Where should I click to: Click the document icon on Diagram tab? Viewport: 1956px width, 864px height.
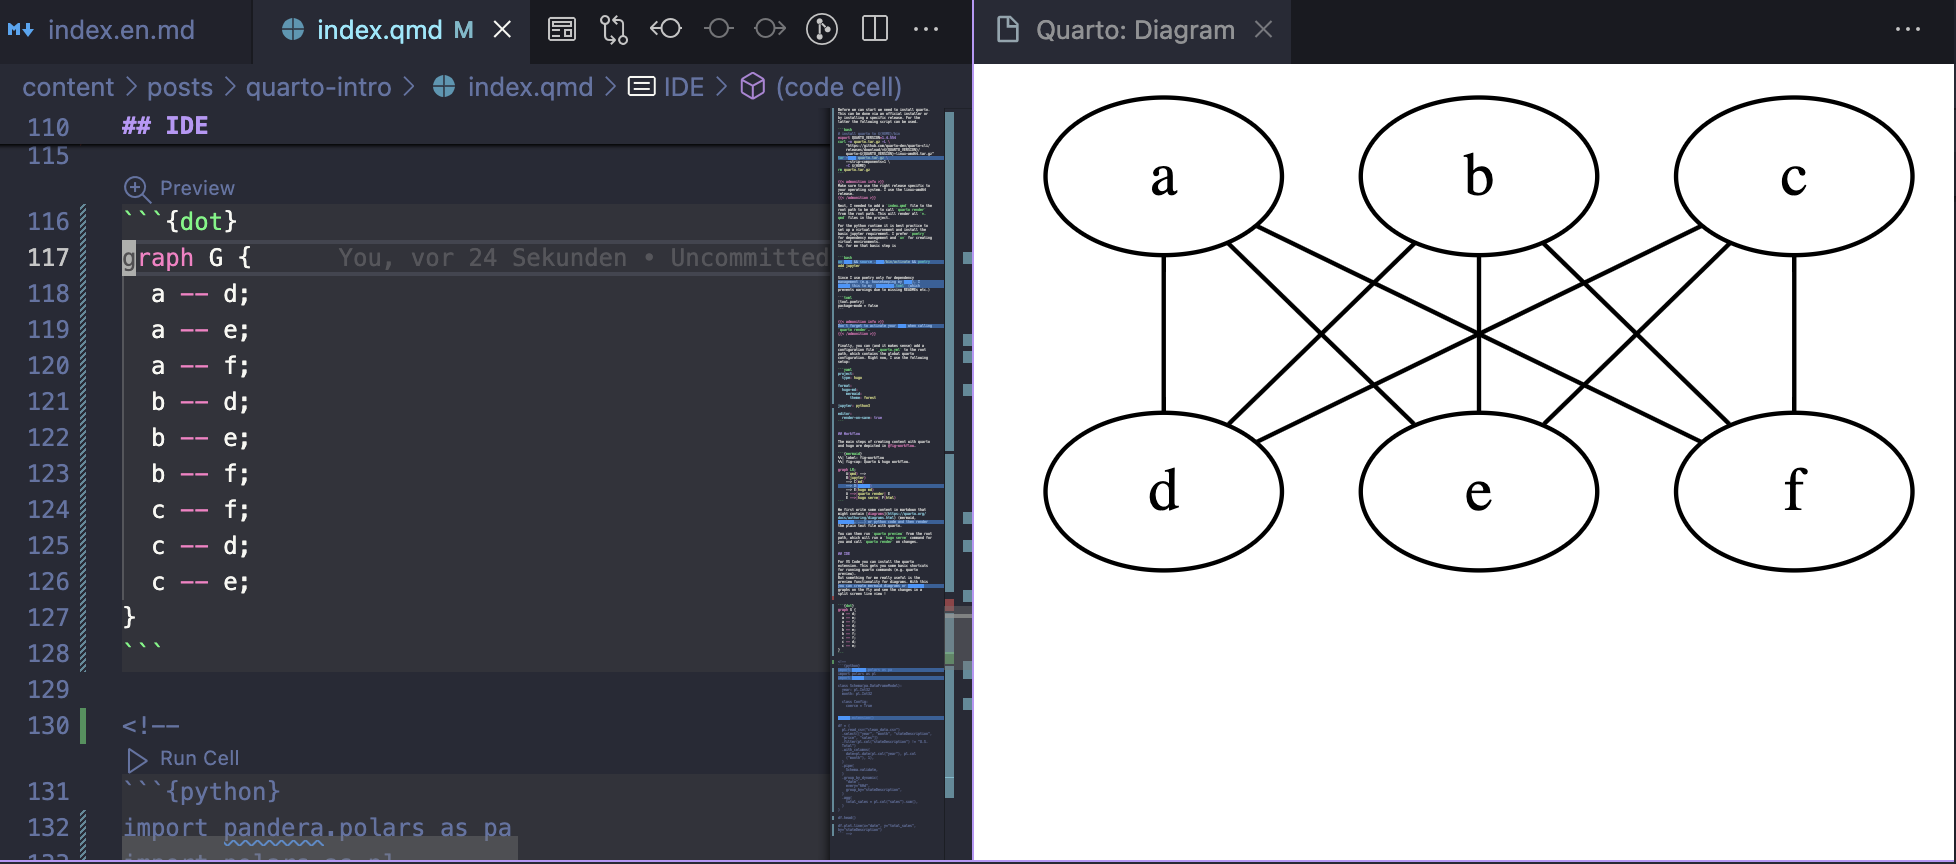[x=1008, y=30]
